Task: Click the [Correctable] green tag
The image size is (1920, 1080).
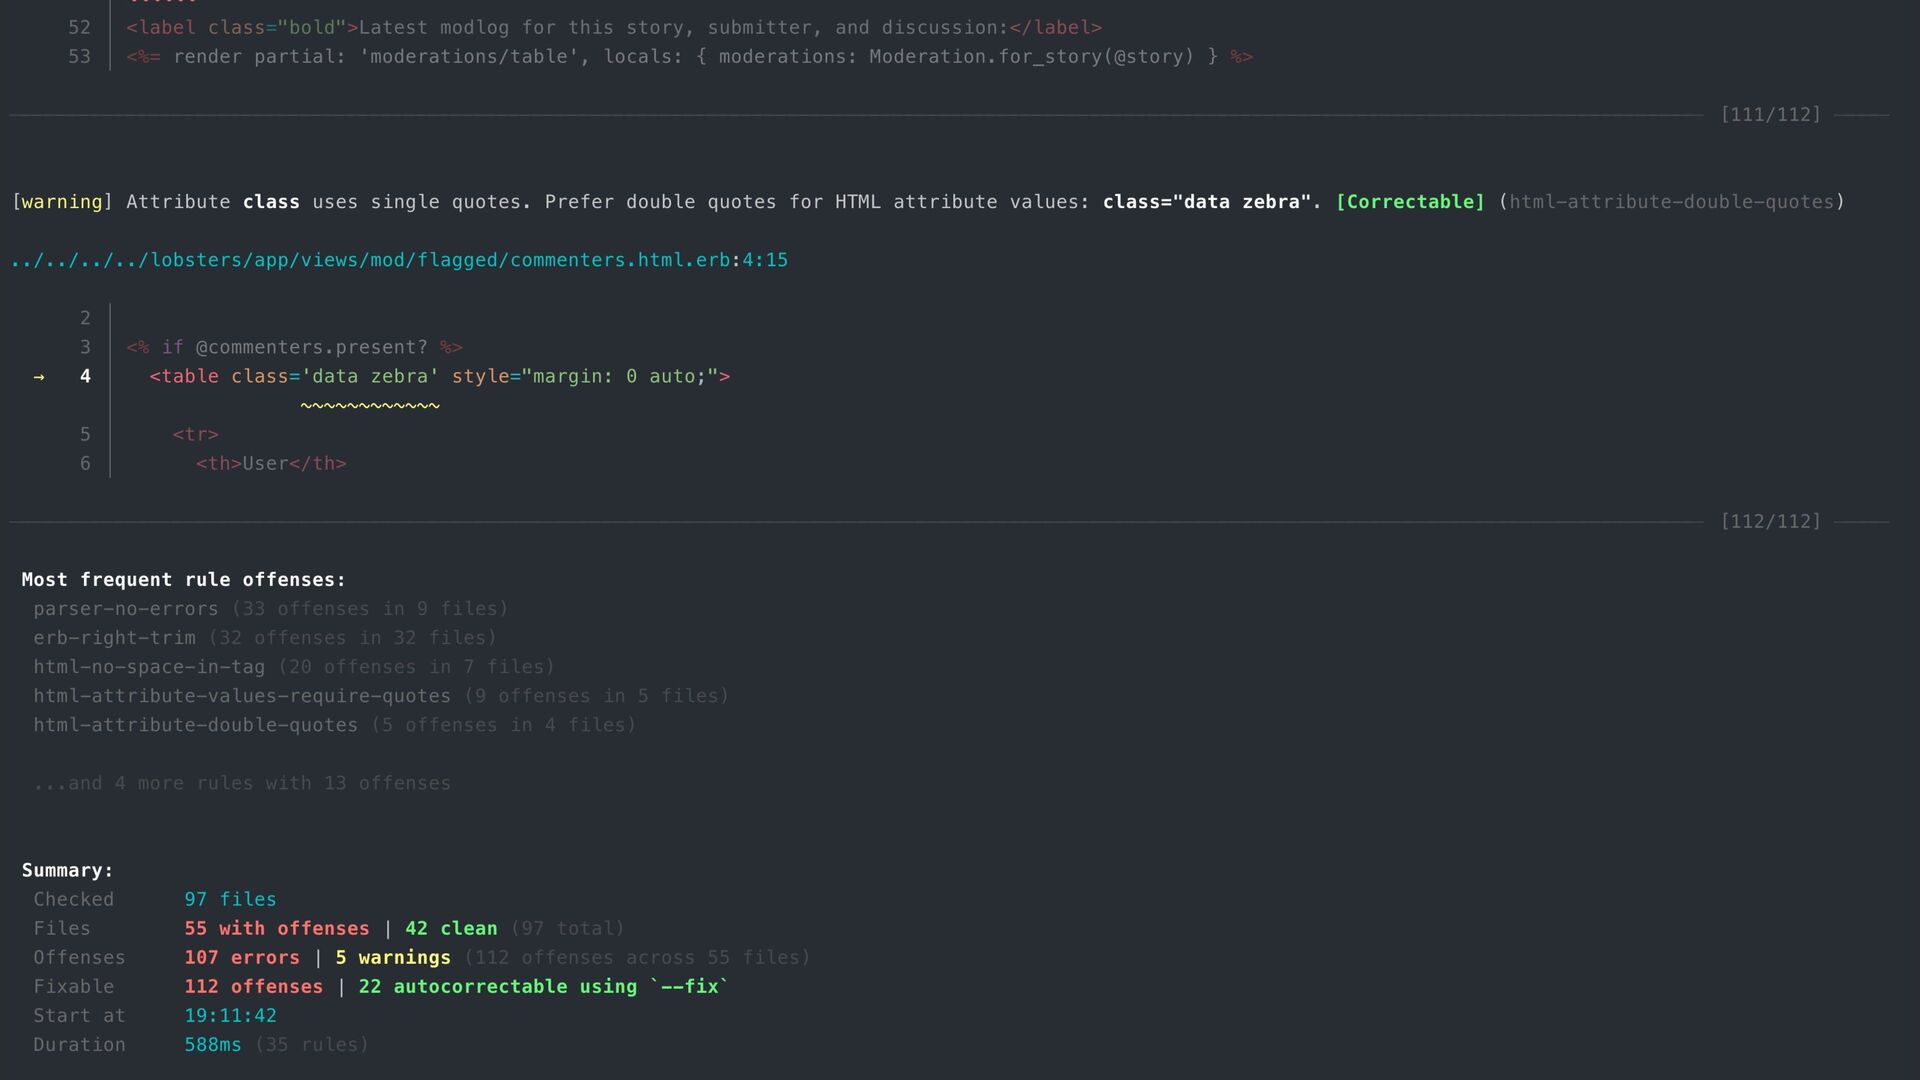Action: [x=1410, y=202]
